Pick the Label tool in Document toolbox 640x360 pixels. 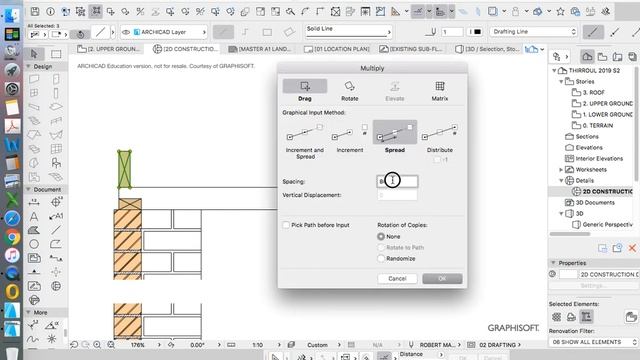[56, 216]
